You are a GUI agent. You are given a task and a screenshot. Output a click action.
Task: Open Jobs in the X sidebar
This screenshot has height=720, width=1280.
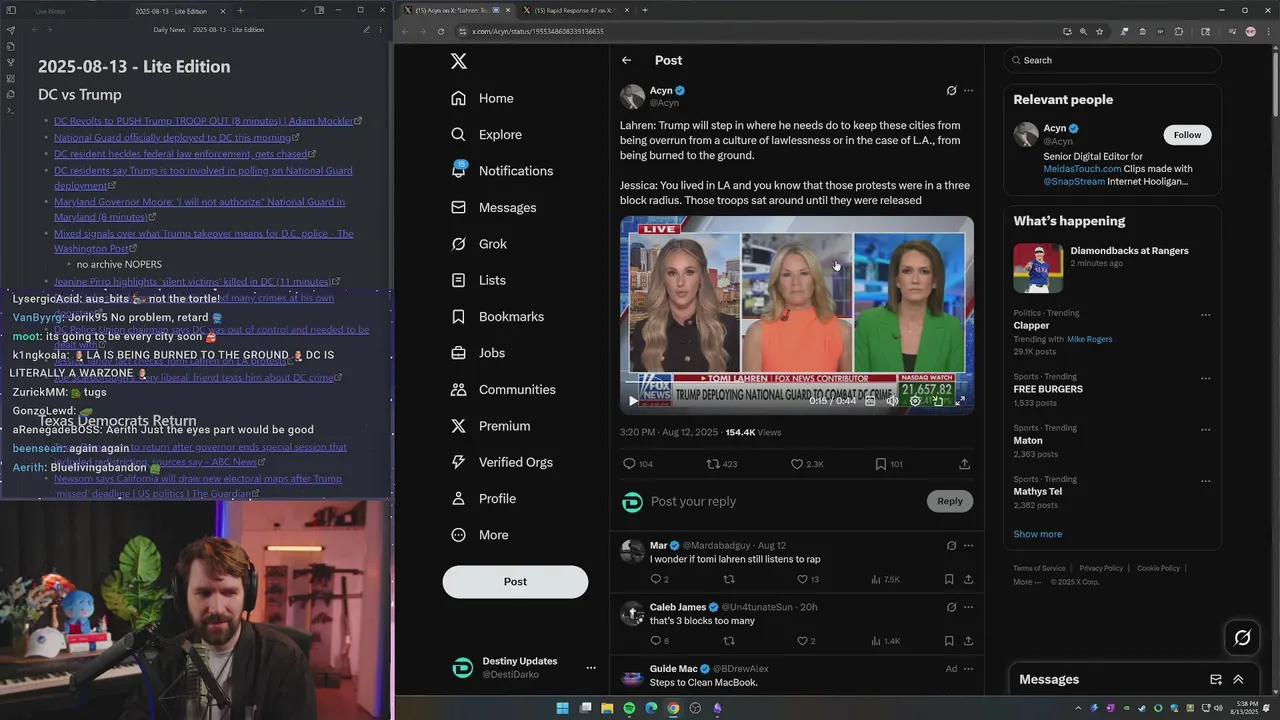(478, 353)
